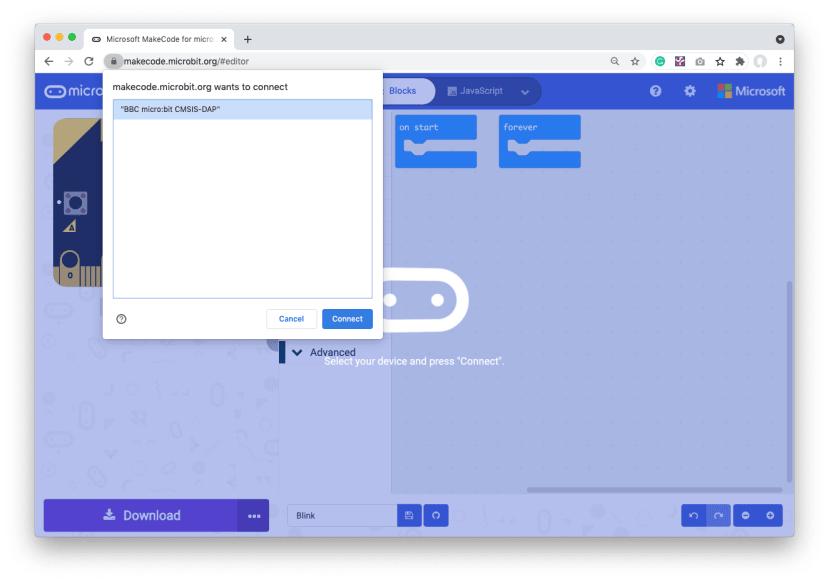Save the project with the disk icon
The image size is (829, 583).
click(409, 515)
